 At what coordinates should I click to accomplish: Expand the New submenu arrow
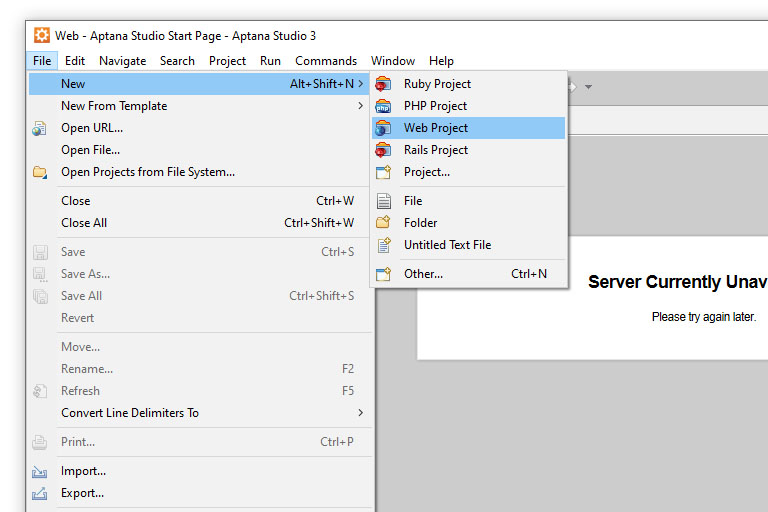(x=361, y=84)
